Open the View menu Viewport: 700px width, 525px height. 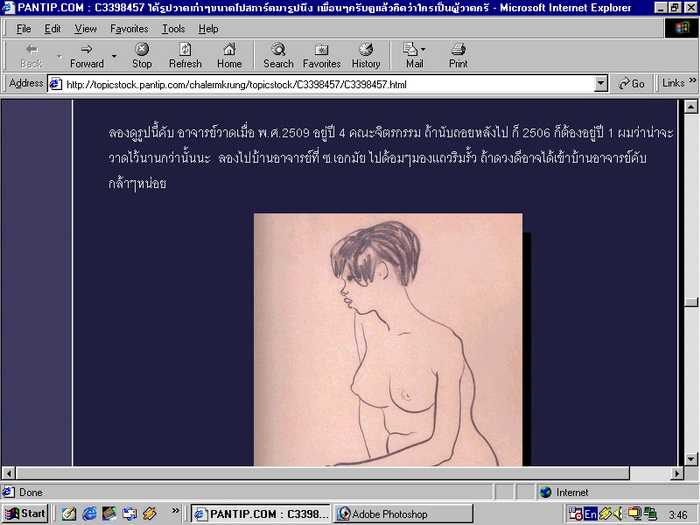85,29
